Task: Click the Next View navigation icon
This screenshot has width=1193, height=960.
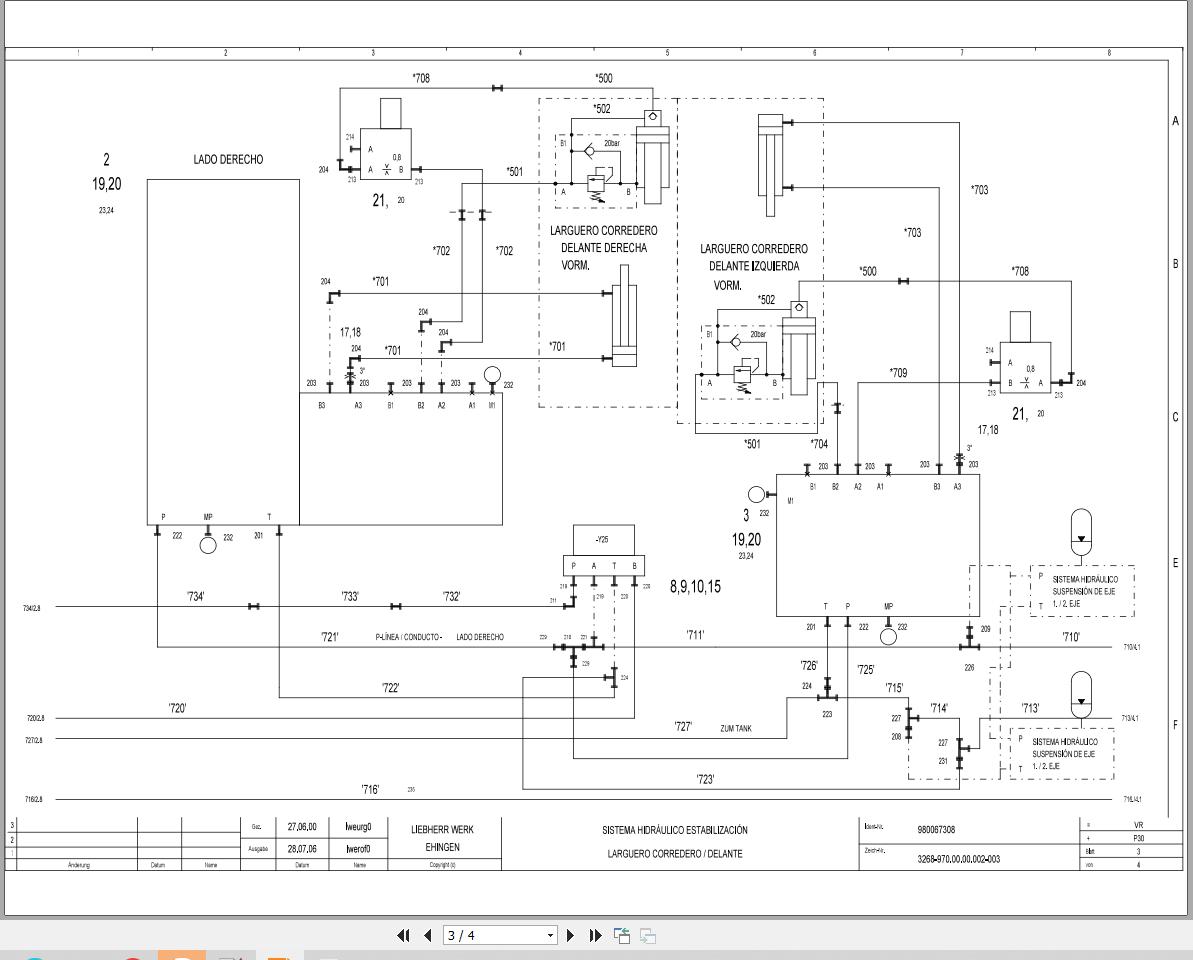Action: tap(647, 934)
